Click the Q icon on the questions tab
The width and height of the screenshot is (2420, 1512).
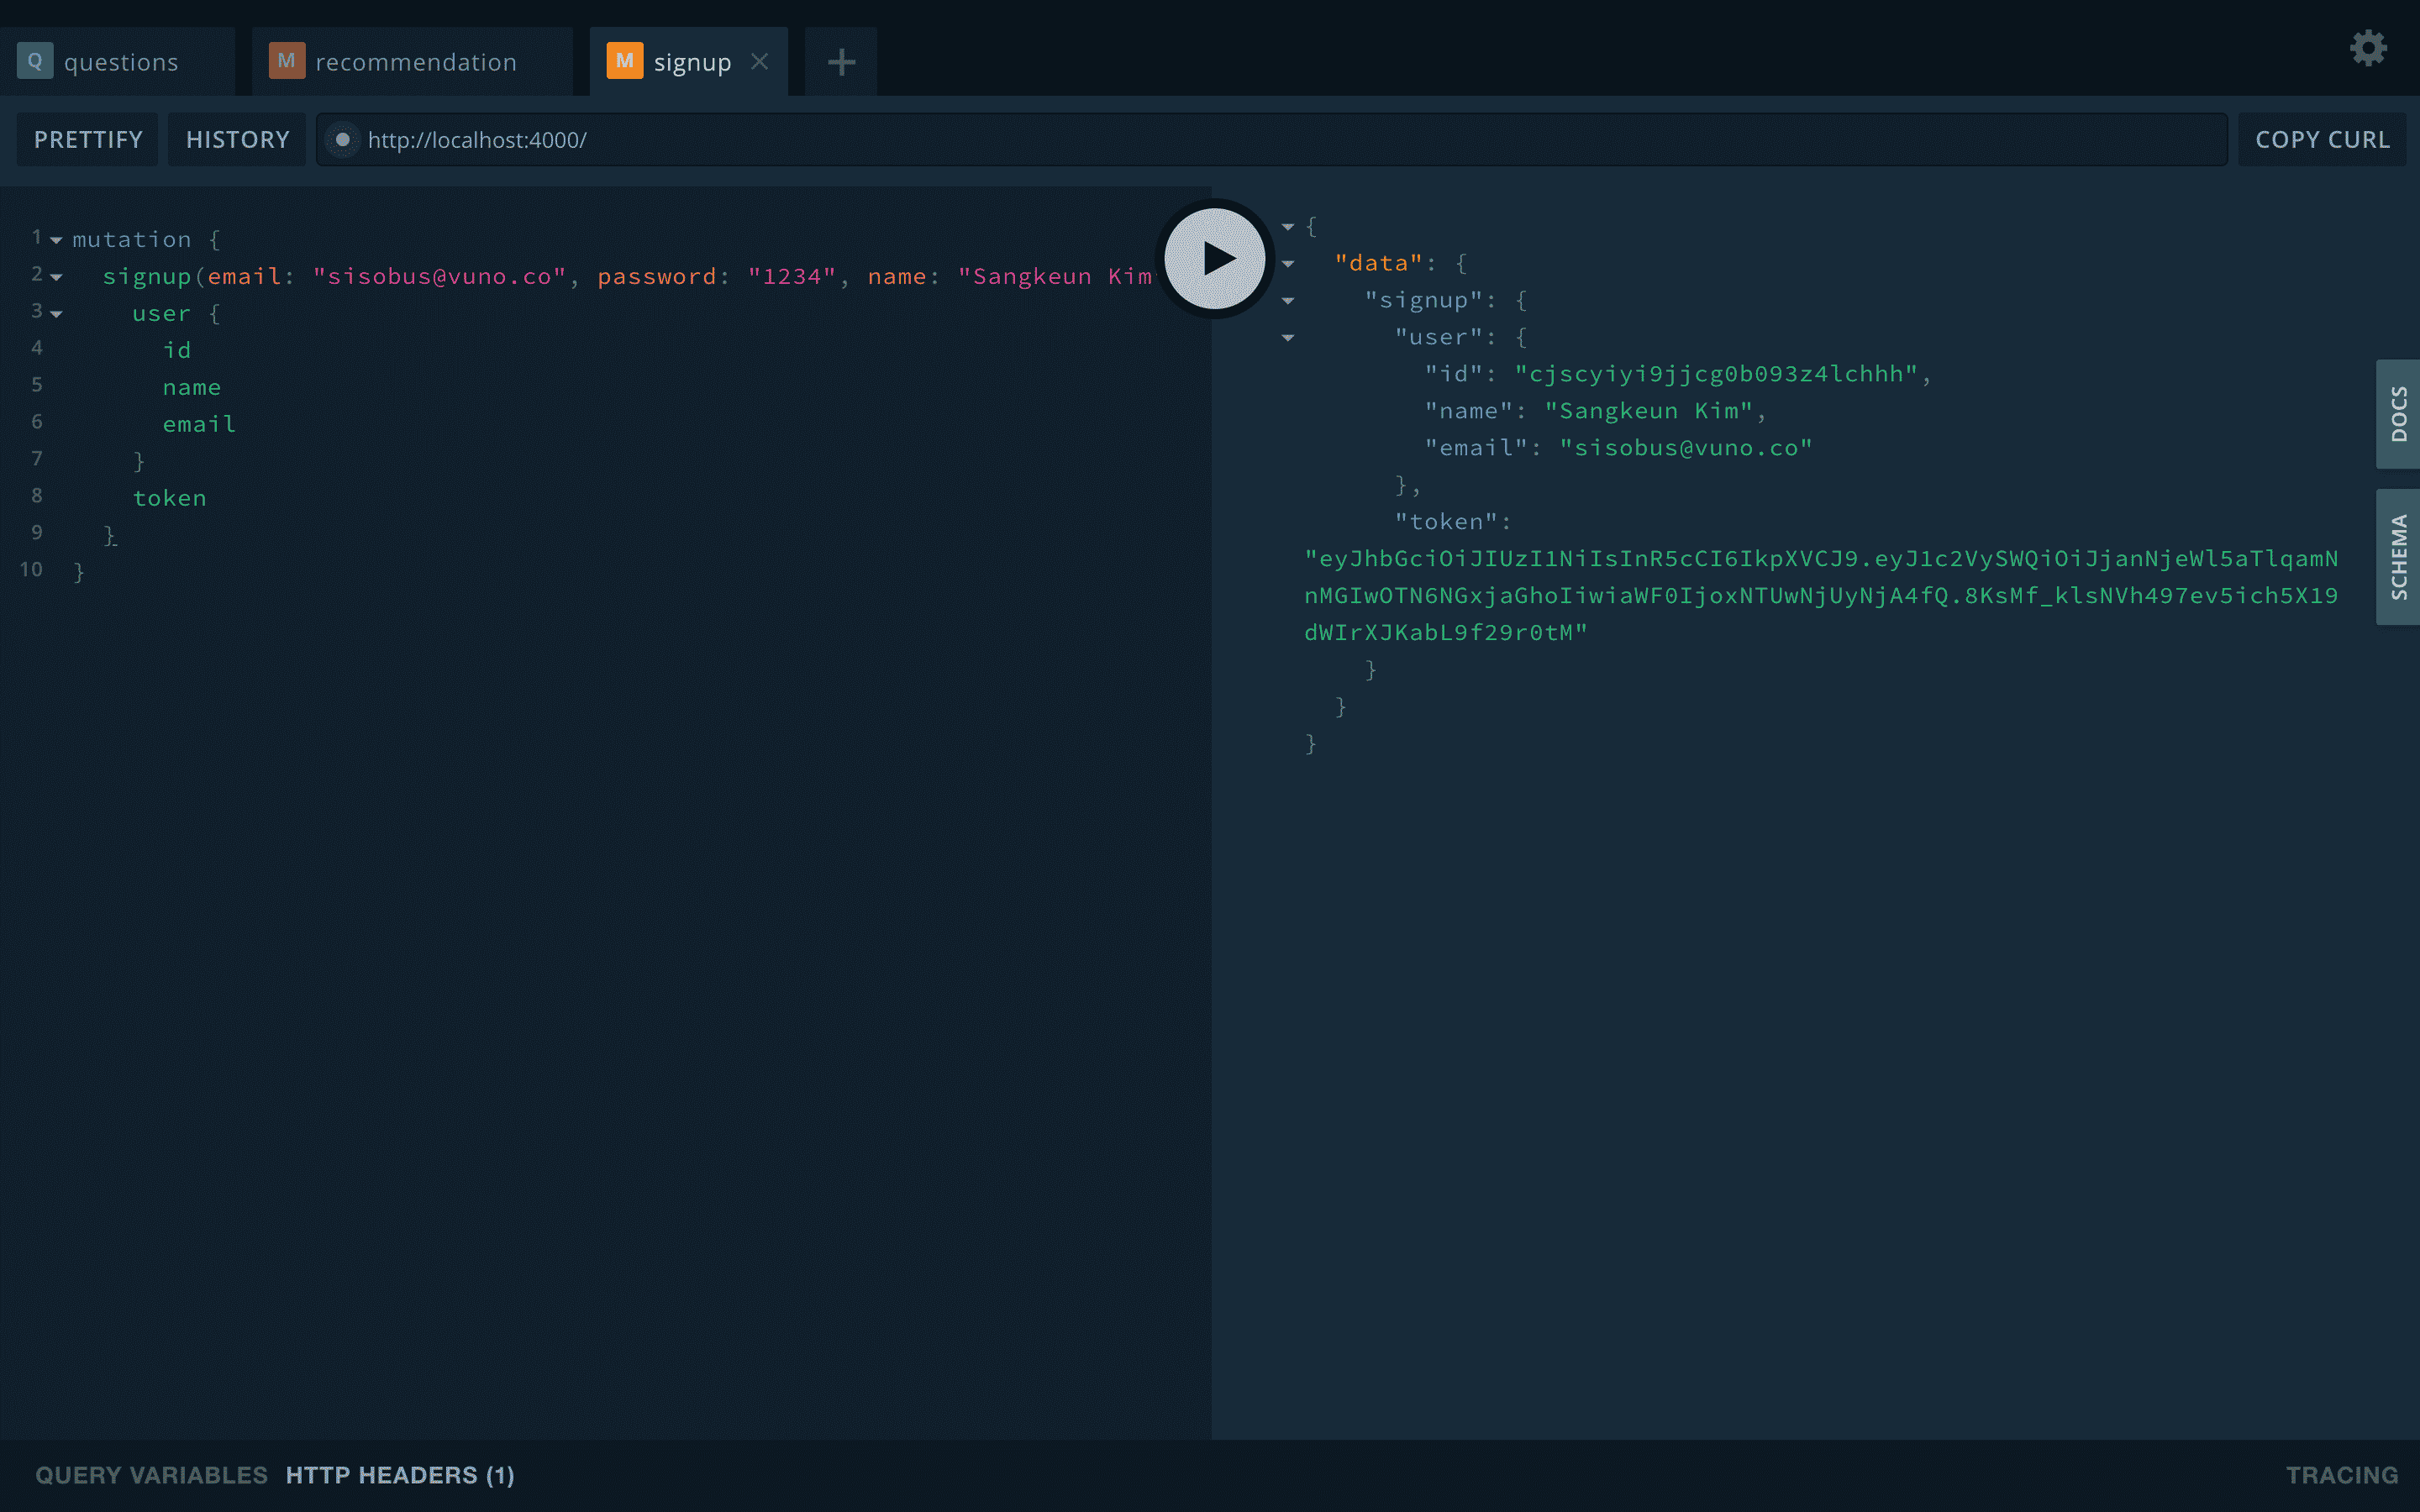(x=35, y=62)
